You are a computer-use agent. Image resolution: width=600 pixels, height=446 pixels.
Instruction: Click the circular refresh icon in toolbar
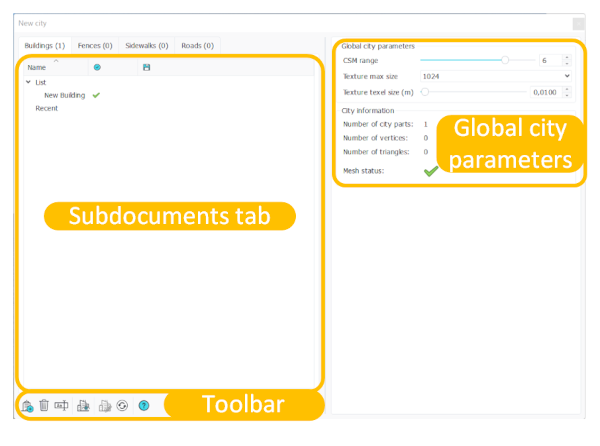click(x=122, y=406)
